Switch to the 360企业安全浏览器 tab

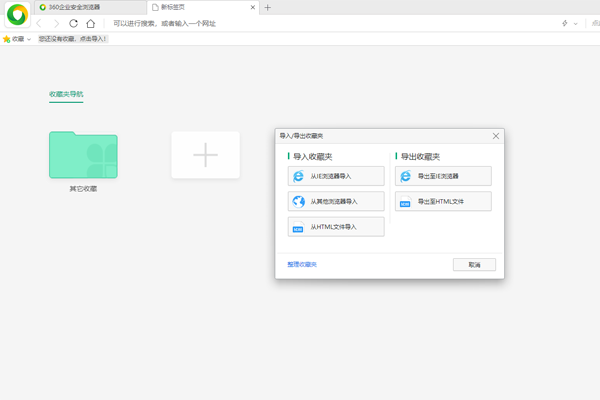pyautogui.click(x=90, y=7)
